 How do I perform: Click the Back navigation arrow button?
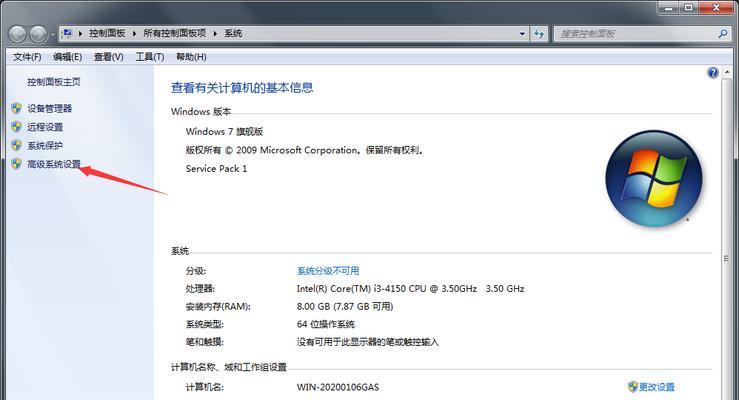(17, 34)
